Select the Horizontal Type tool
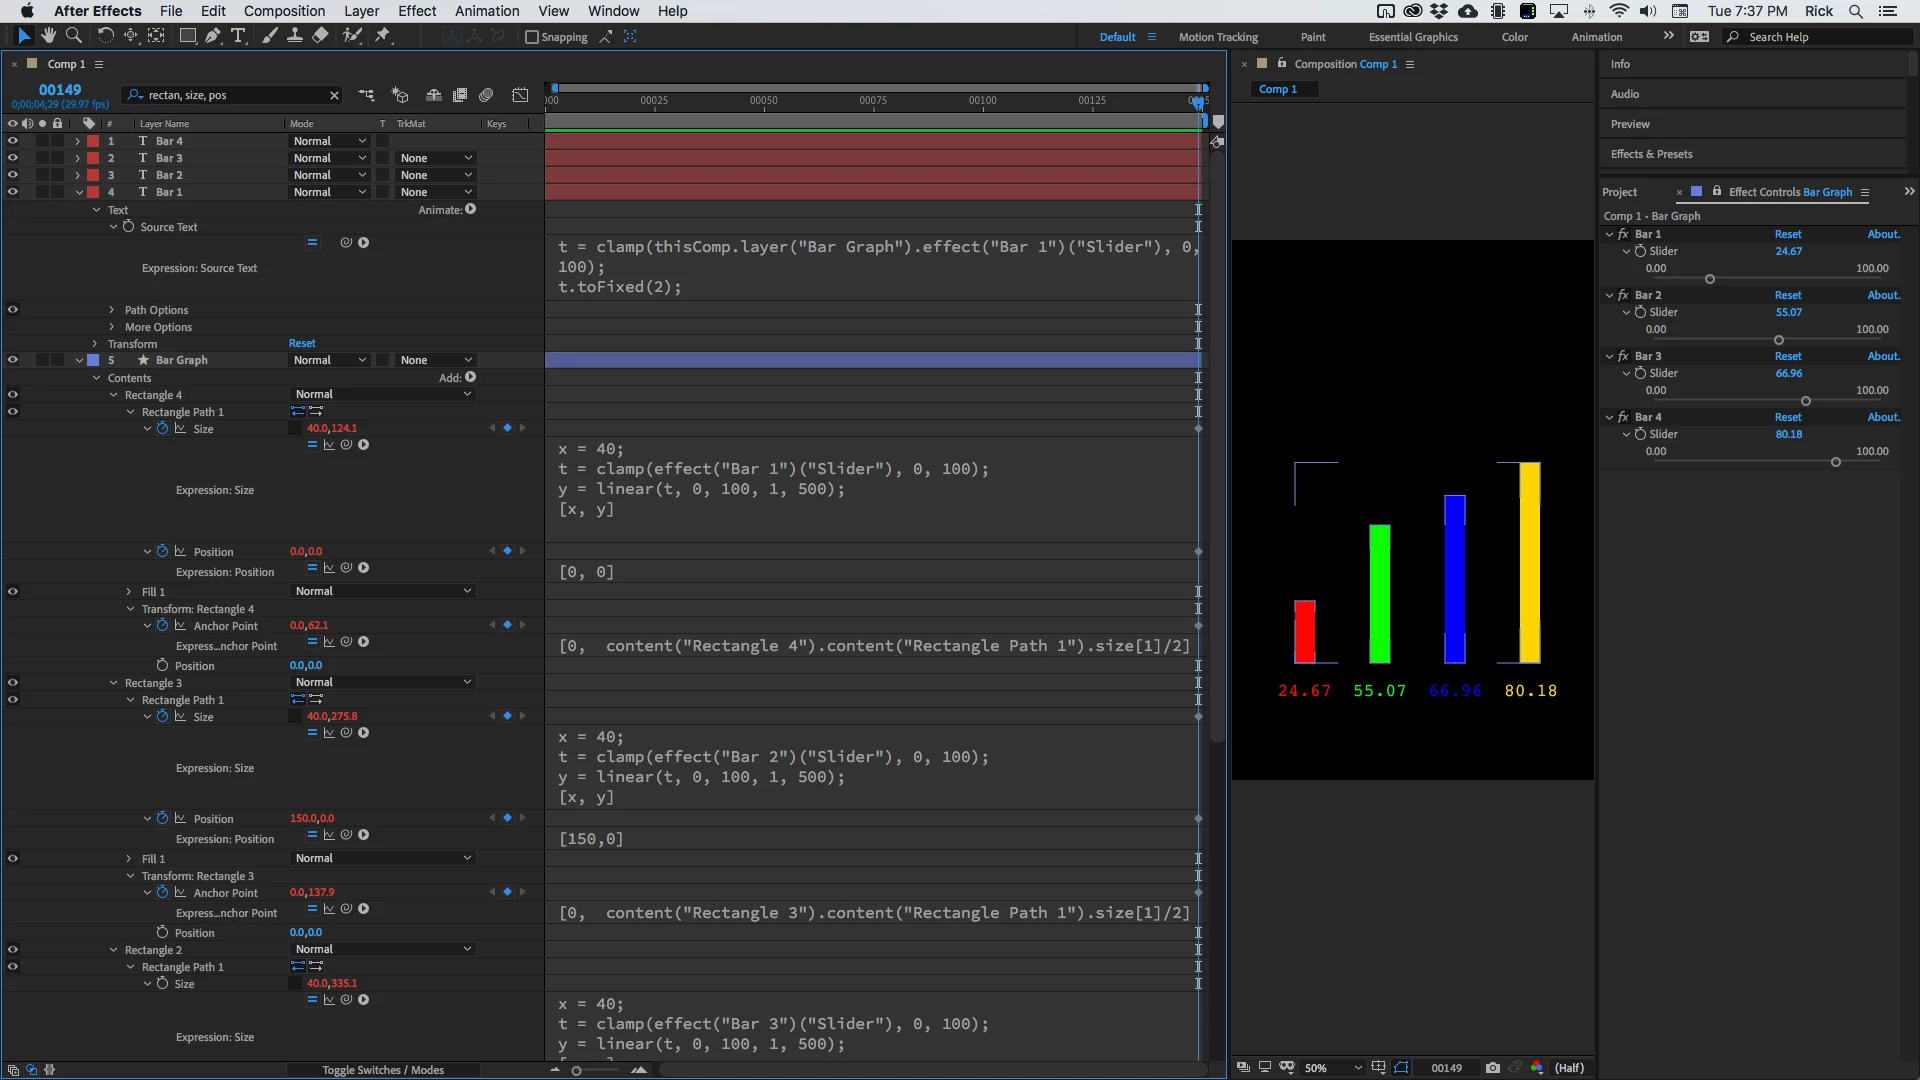The width and height of the screenshot is (1920, 1080). pos(238,36)
